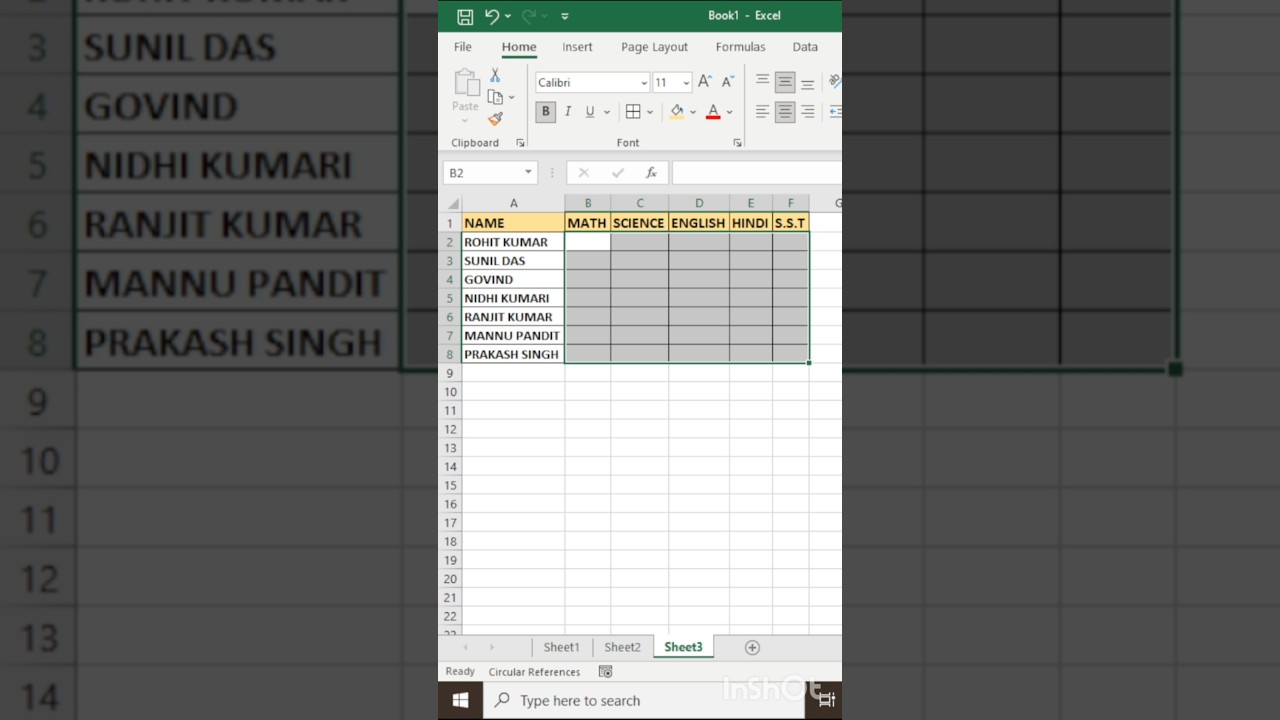Switch to the Insert ribbon tab
Screen dimensions: 1280x720
(x=577, y=47)
